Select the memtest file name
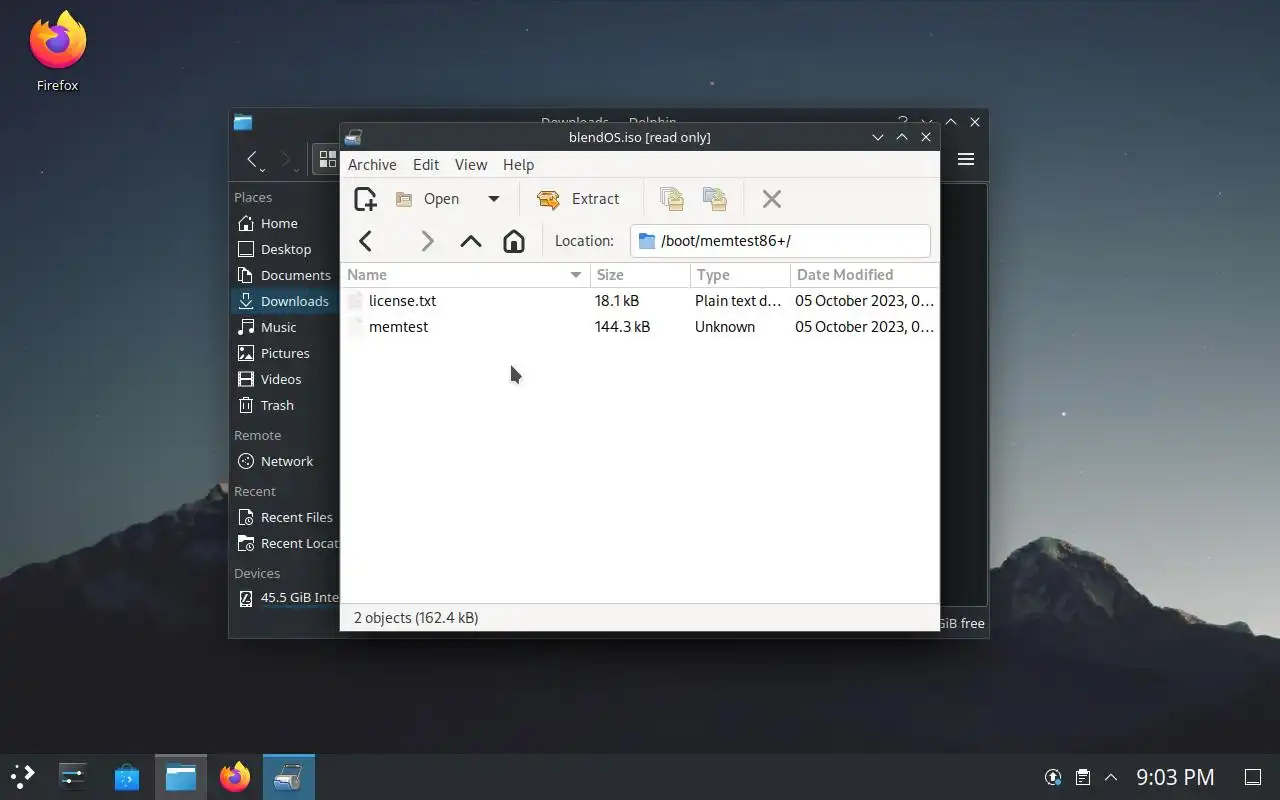Screen dimensions: 1280x800 (398, 327)
